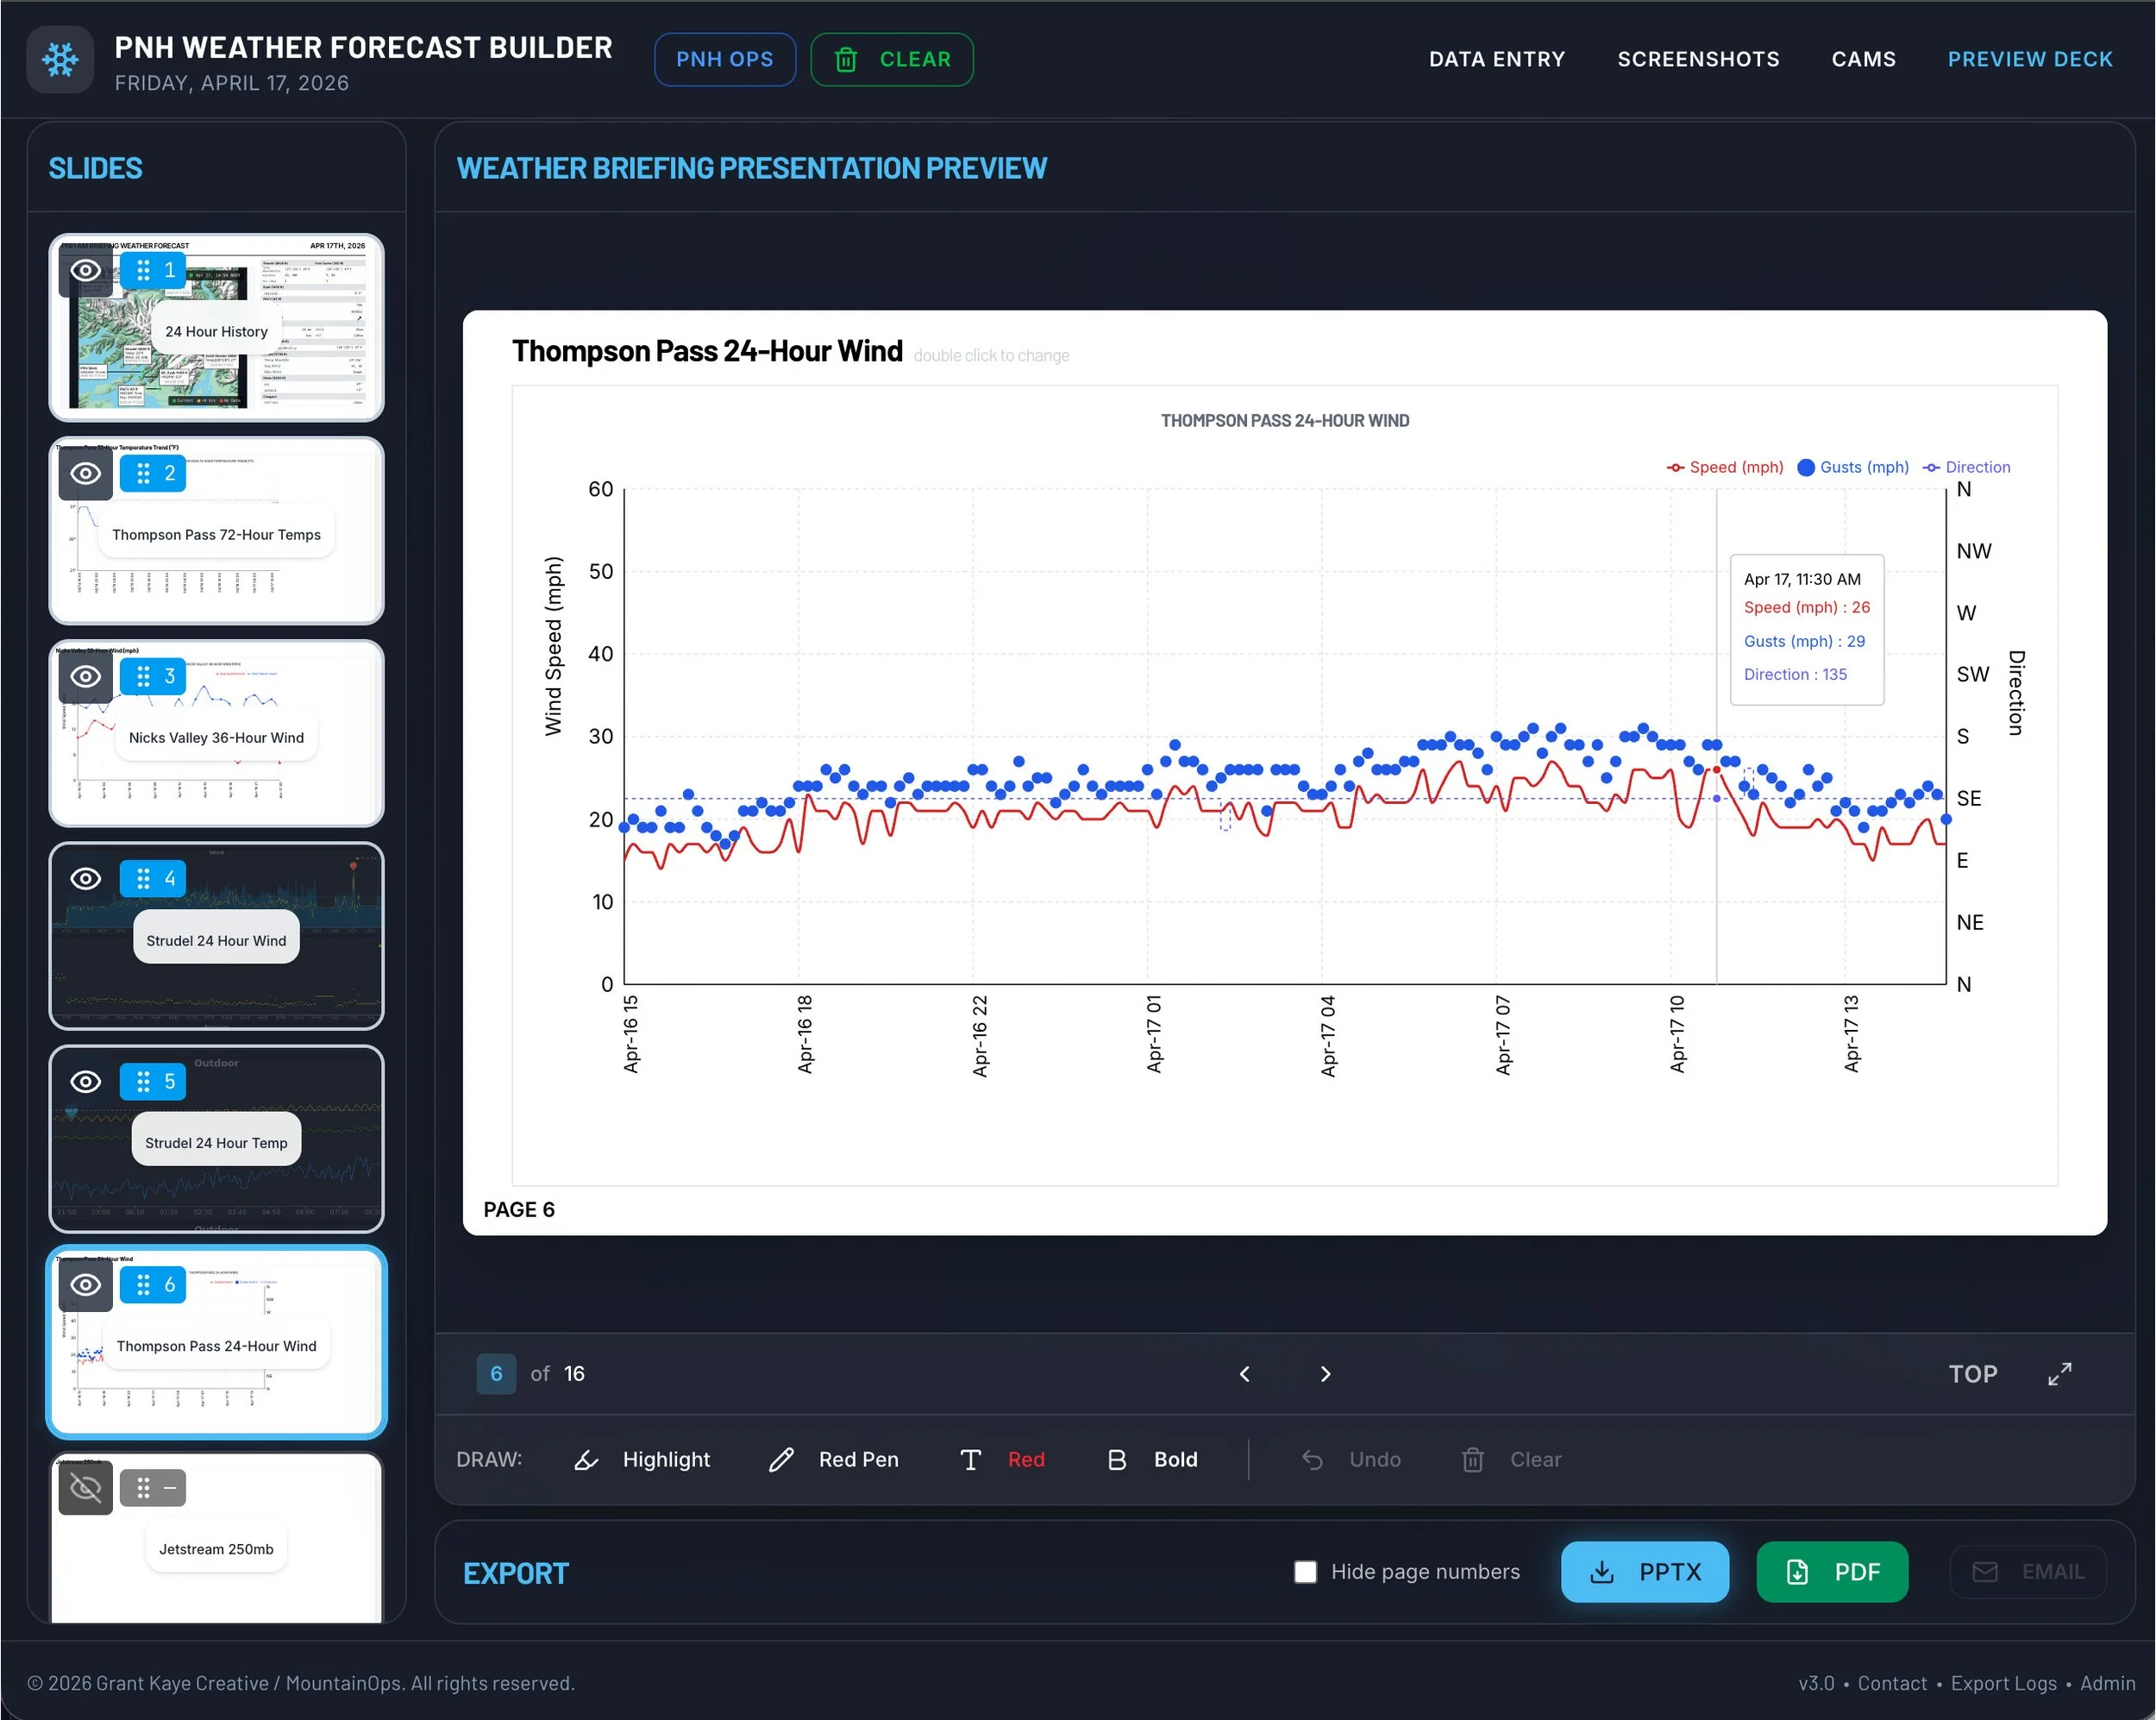The height and width of the screenshot is (1720, 2156).
Task: Click the trash icon in CLEAR button
Action: pos(846,60)
